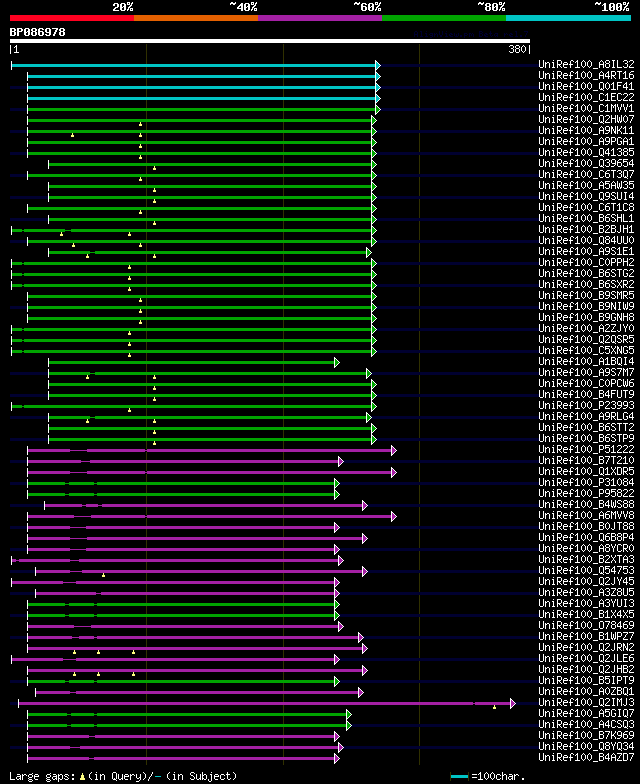This screenshot has width=640, height=784.
Task: Click the white query sequence bar
Action: point(270,41)
